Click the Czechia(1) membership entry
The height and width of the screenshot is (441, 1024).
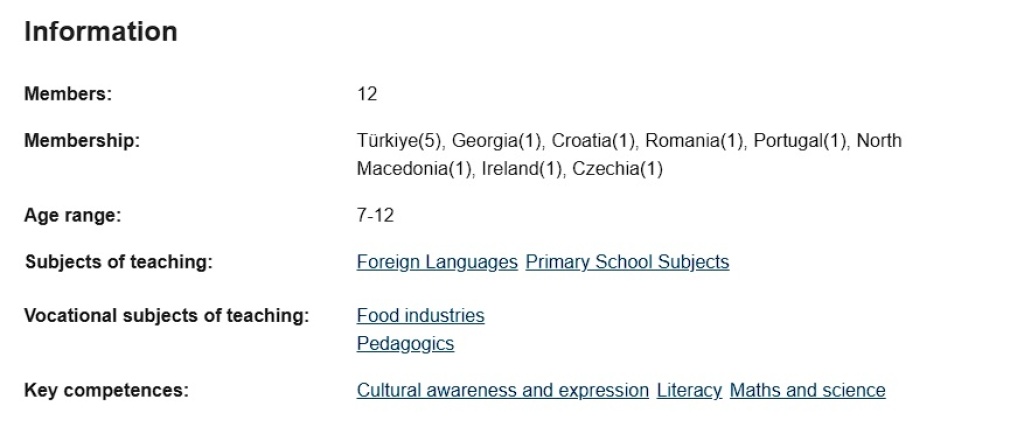coord(617,169)
